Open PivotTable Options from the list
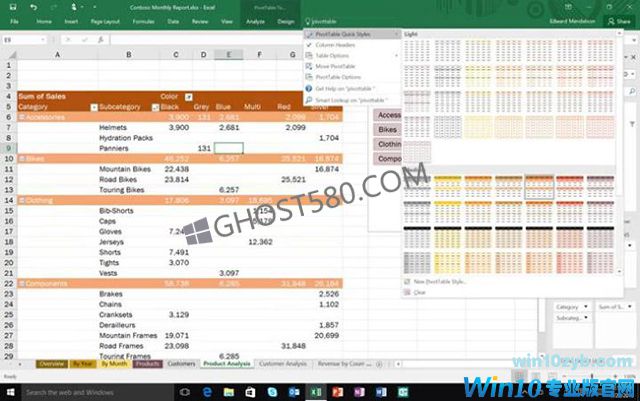Image resolution: width=640 pixels, height=401 pixels. tap(352, 77)
